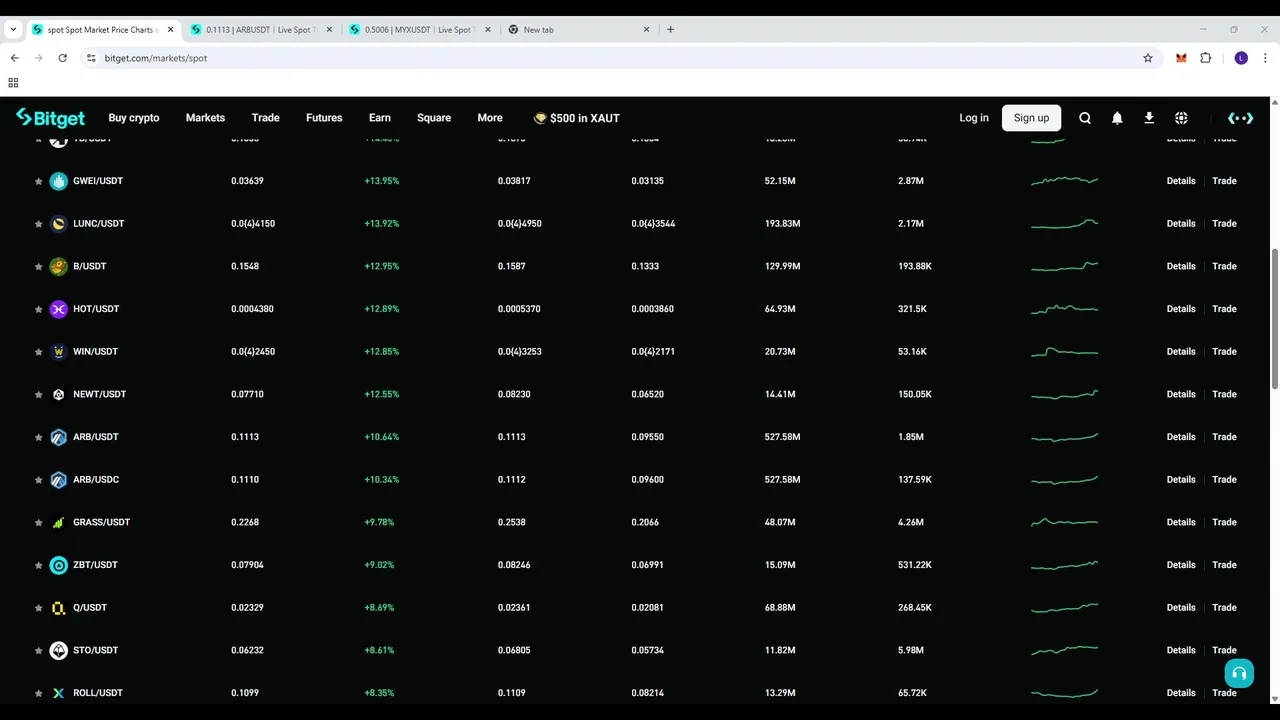Click the download app icon
Screen dimensions: 1280x720
pos(1149,118)
